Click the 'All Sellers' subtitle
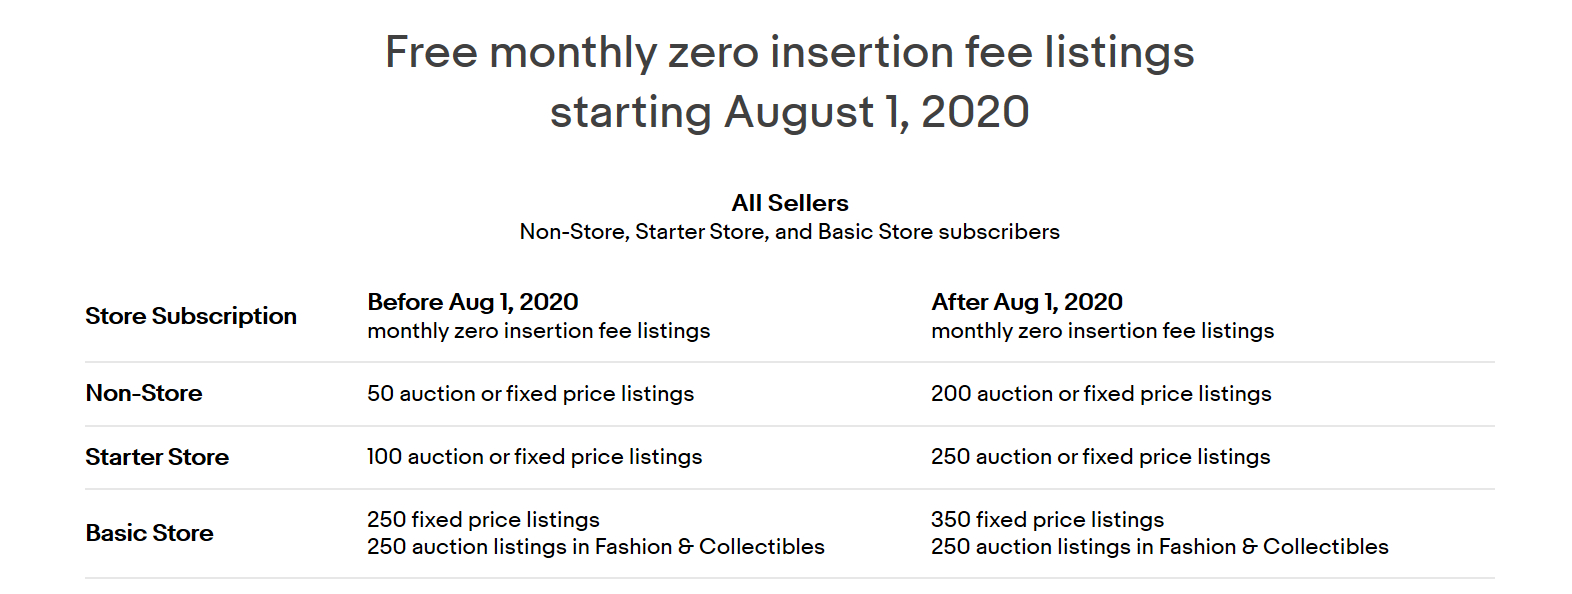The width and height of the screenshot is (1572, 594). 789,203
